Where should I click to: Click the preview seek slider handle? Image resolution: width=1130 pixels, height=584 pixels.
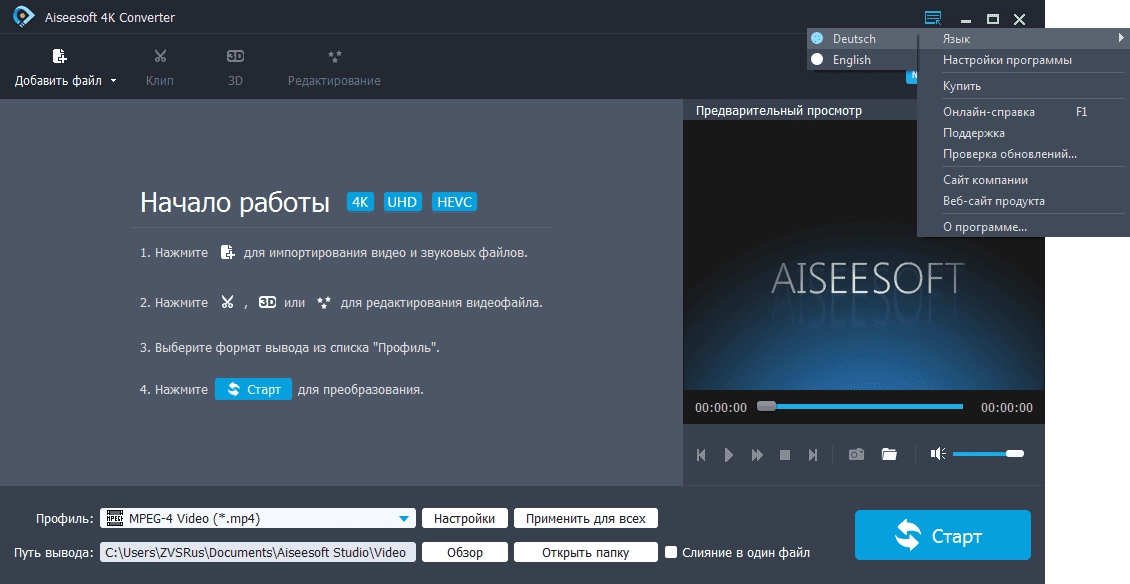coord(767,406)
